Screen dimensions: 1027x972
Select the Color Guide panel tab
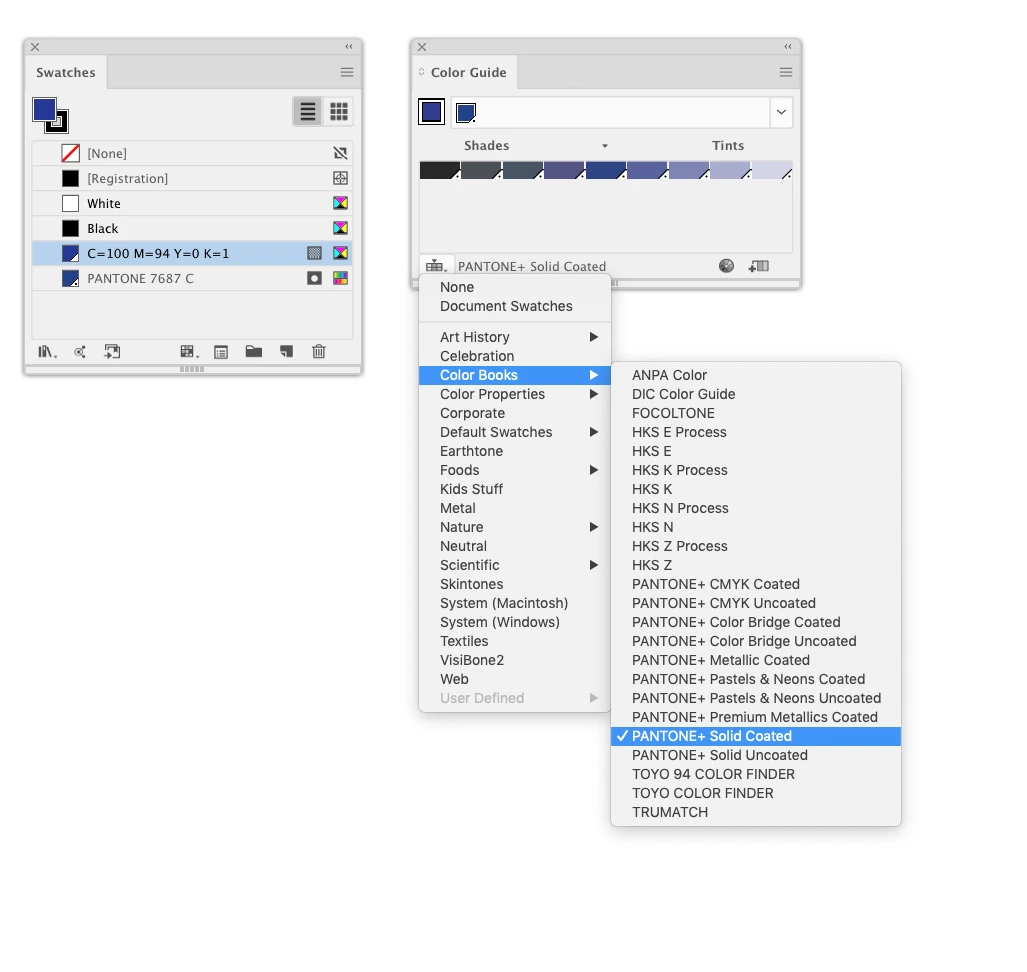[x=465, y=72]
